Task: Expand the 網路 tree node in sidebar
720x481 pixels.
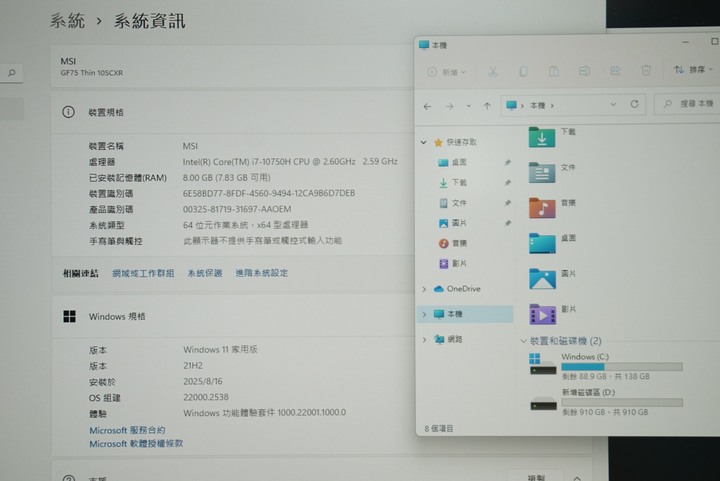Action: pos(424,339)
